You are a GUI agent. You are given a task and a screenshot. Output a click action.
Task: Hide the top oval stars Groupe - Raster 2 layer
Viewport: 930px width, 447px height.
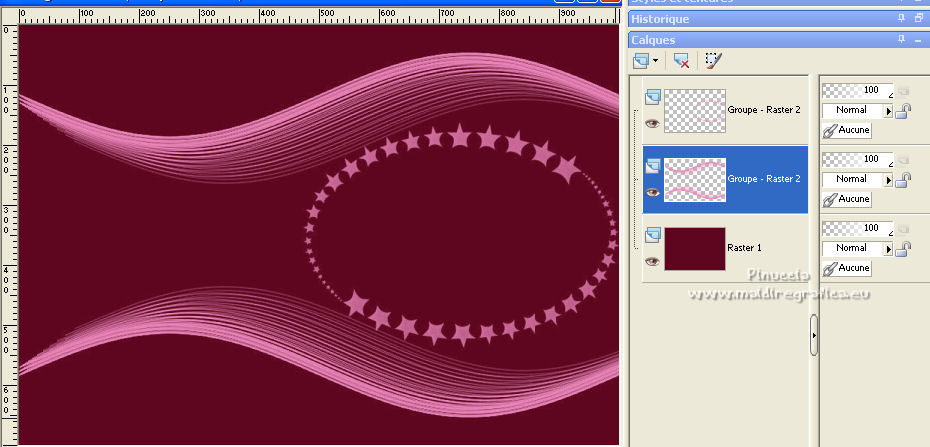pos(652,123)
